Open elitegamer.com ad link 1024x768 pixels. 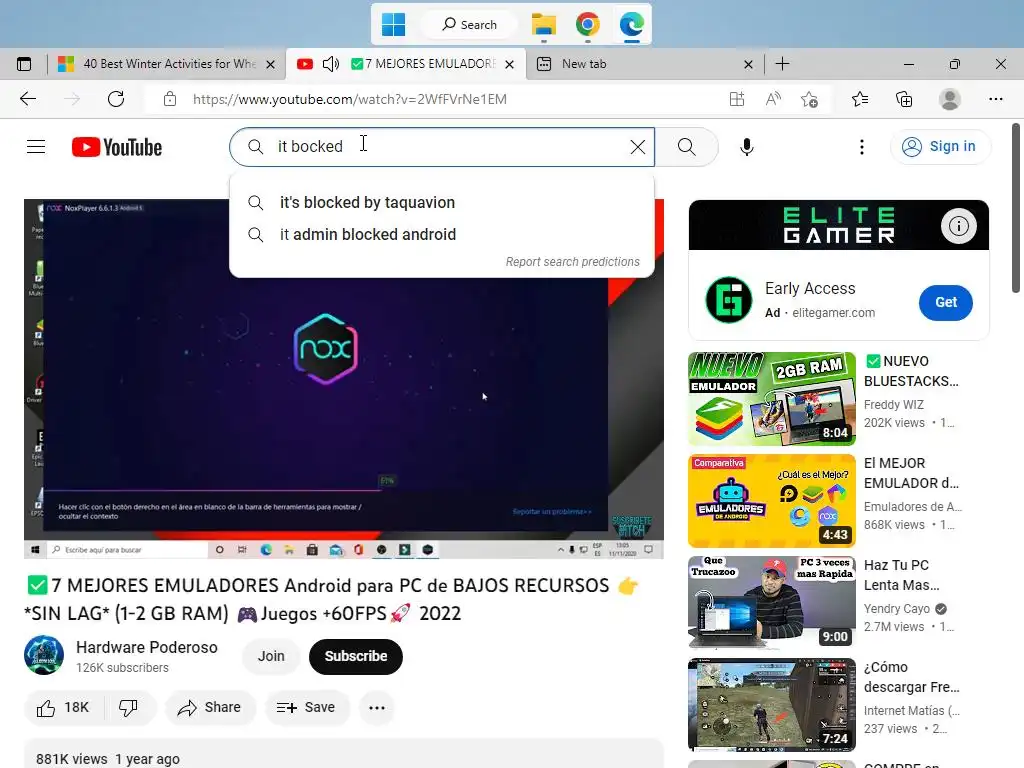pos(833,313)
